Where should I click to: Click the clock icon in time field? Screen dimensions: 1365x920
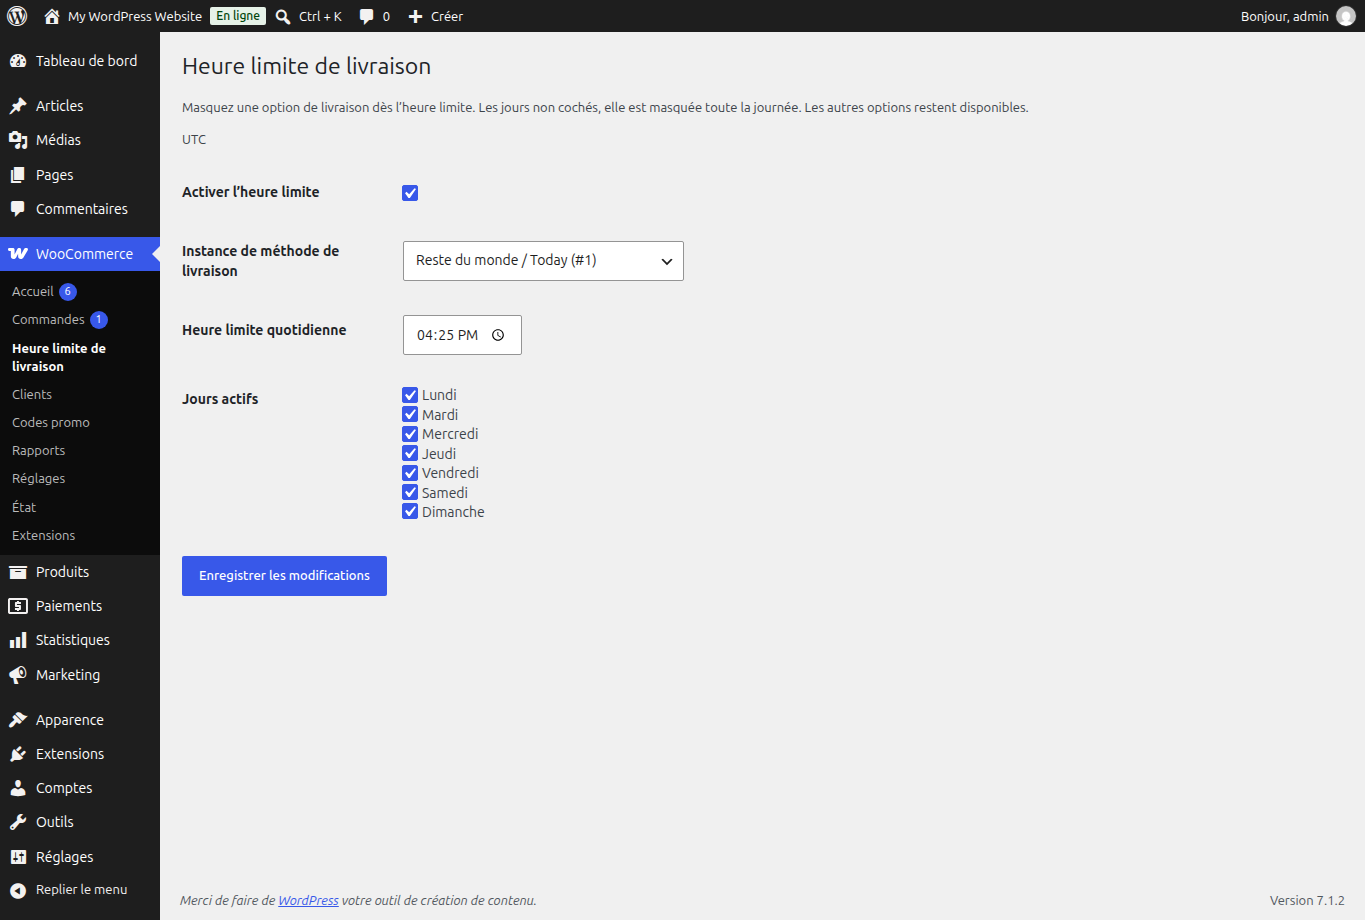click(498, 335)
